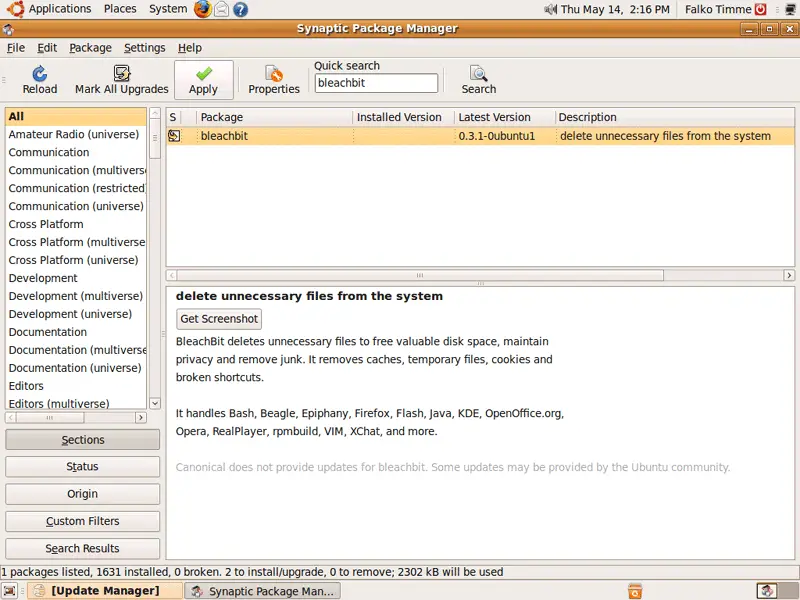
Task: Click the bottom-right workspace switcher icon
Action: point(767,591)
